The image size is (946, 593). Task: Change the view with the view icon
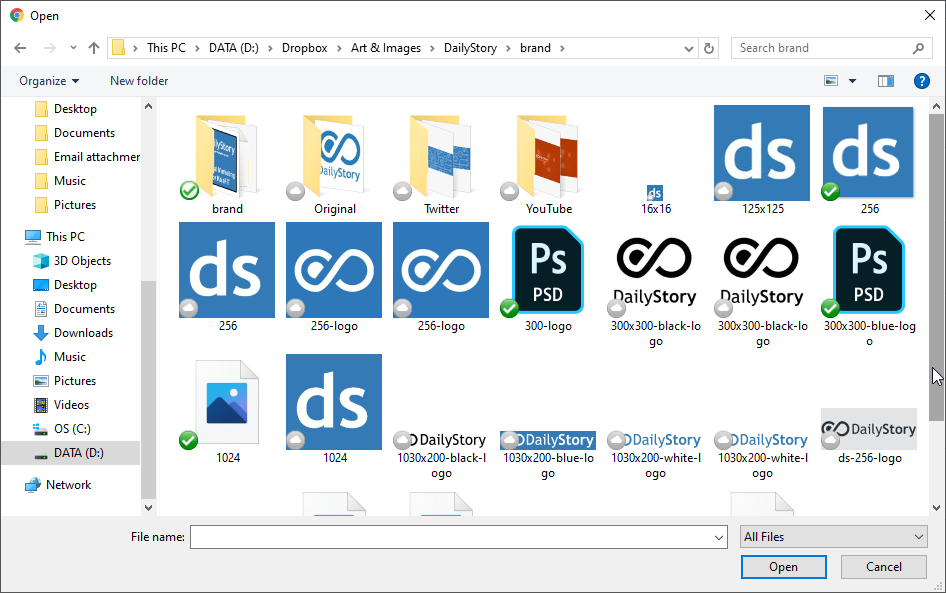point(831,81)
